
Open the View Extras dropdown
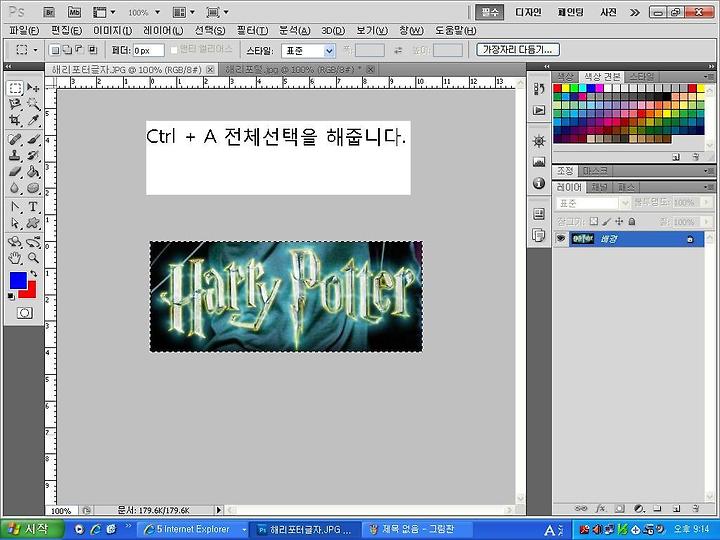click(x=104, y=12)
